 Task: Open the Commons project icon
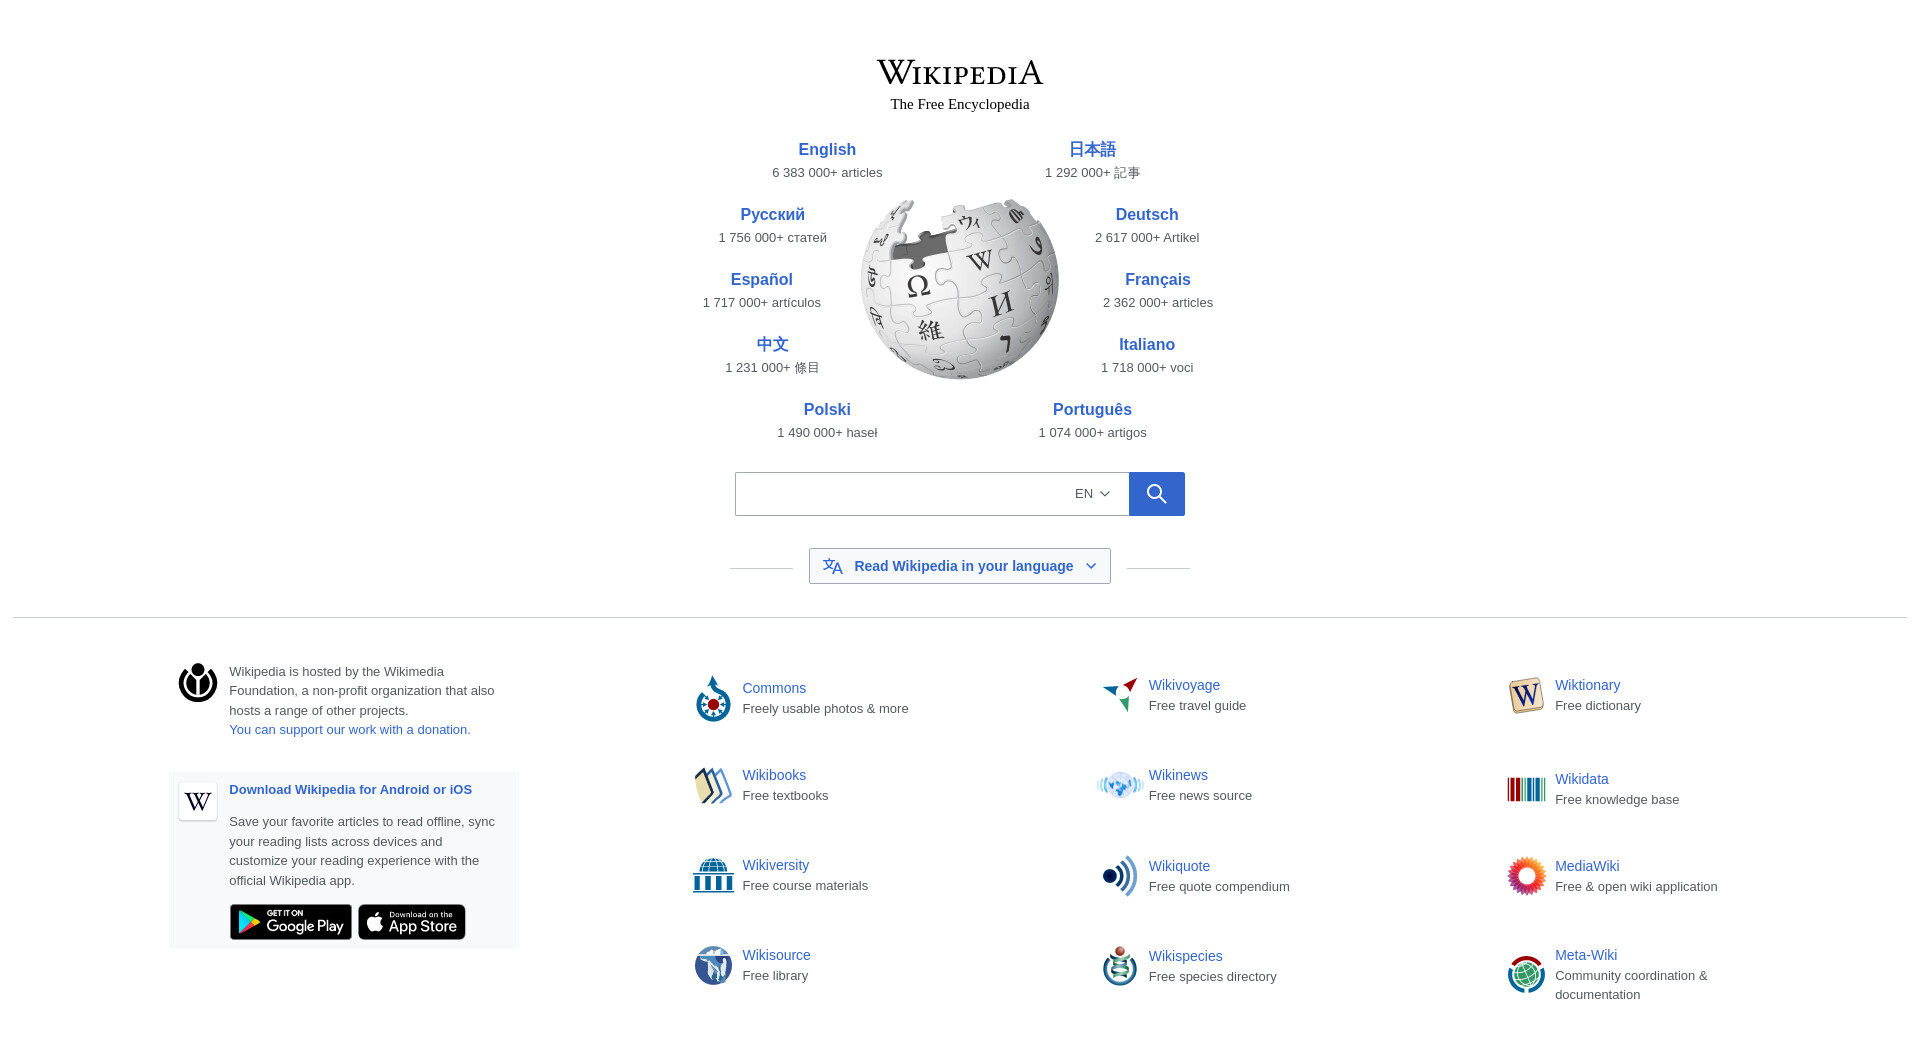click(713, 698)
